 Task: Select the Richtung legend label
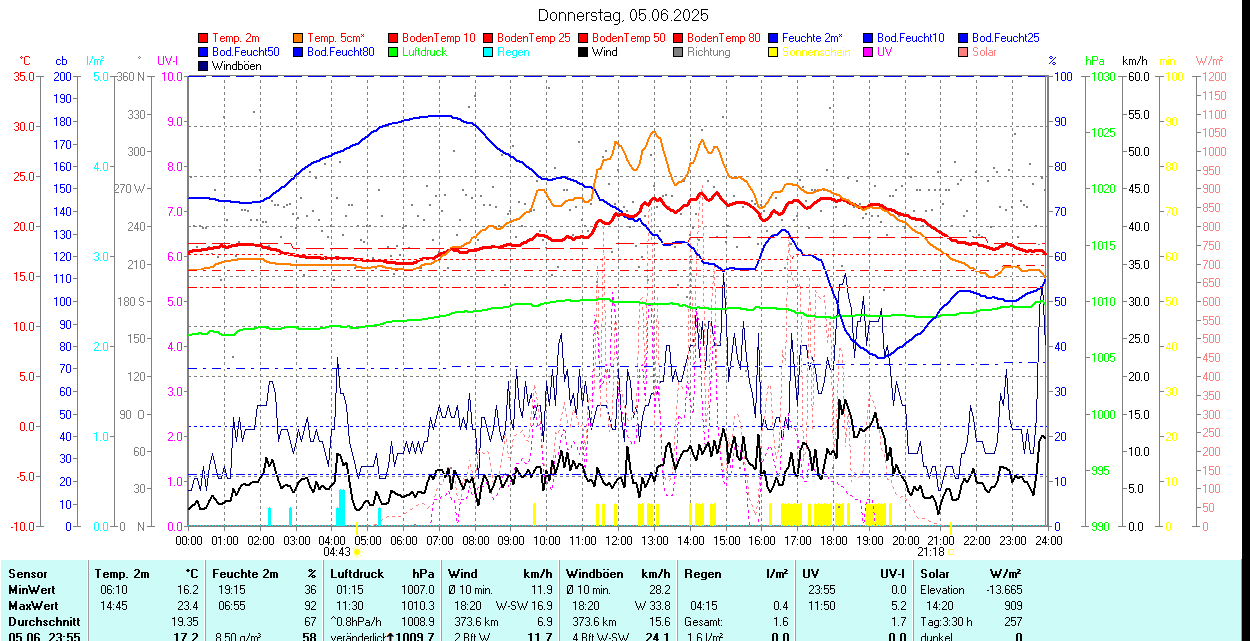pyautogui.click(x=709, y=52)
